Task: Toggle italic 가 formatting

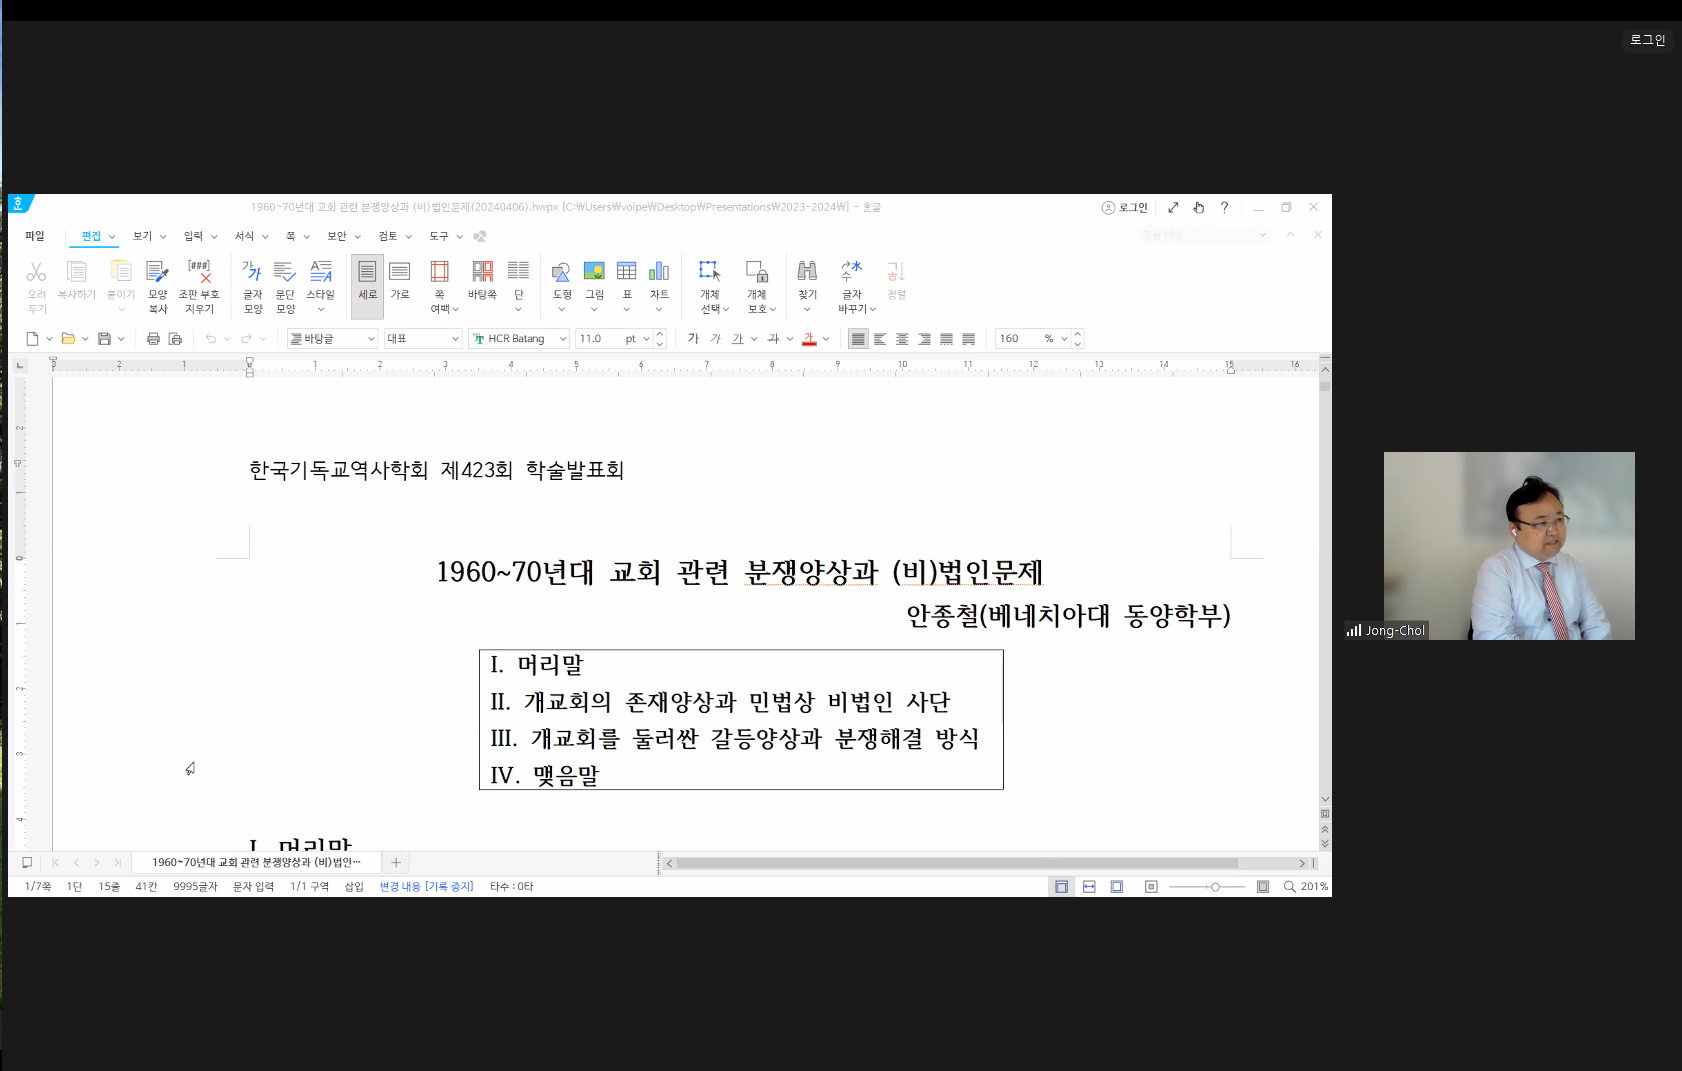Action: point(715,339)
